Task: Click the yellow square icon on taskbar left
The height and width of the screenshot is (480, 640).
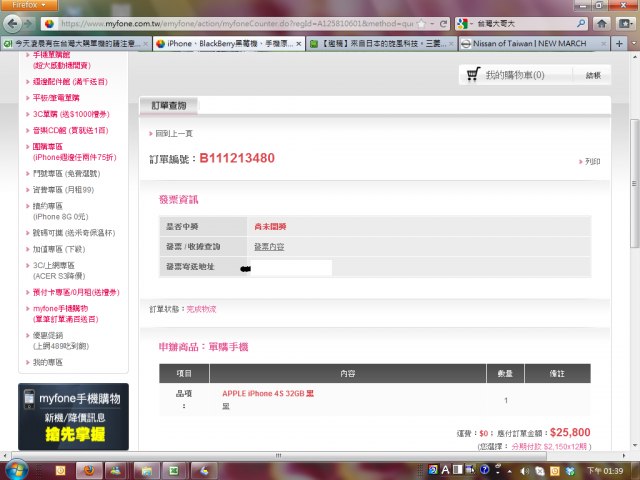Action: [x=60, y=471]
